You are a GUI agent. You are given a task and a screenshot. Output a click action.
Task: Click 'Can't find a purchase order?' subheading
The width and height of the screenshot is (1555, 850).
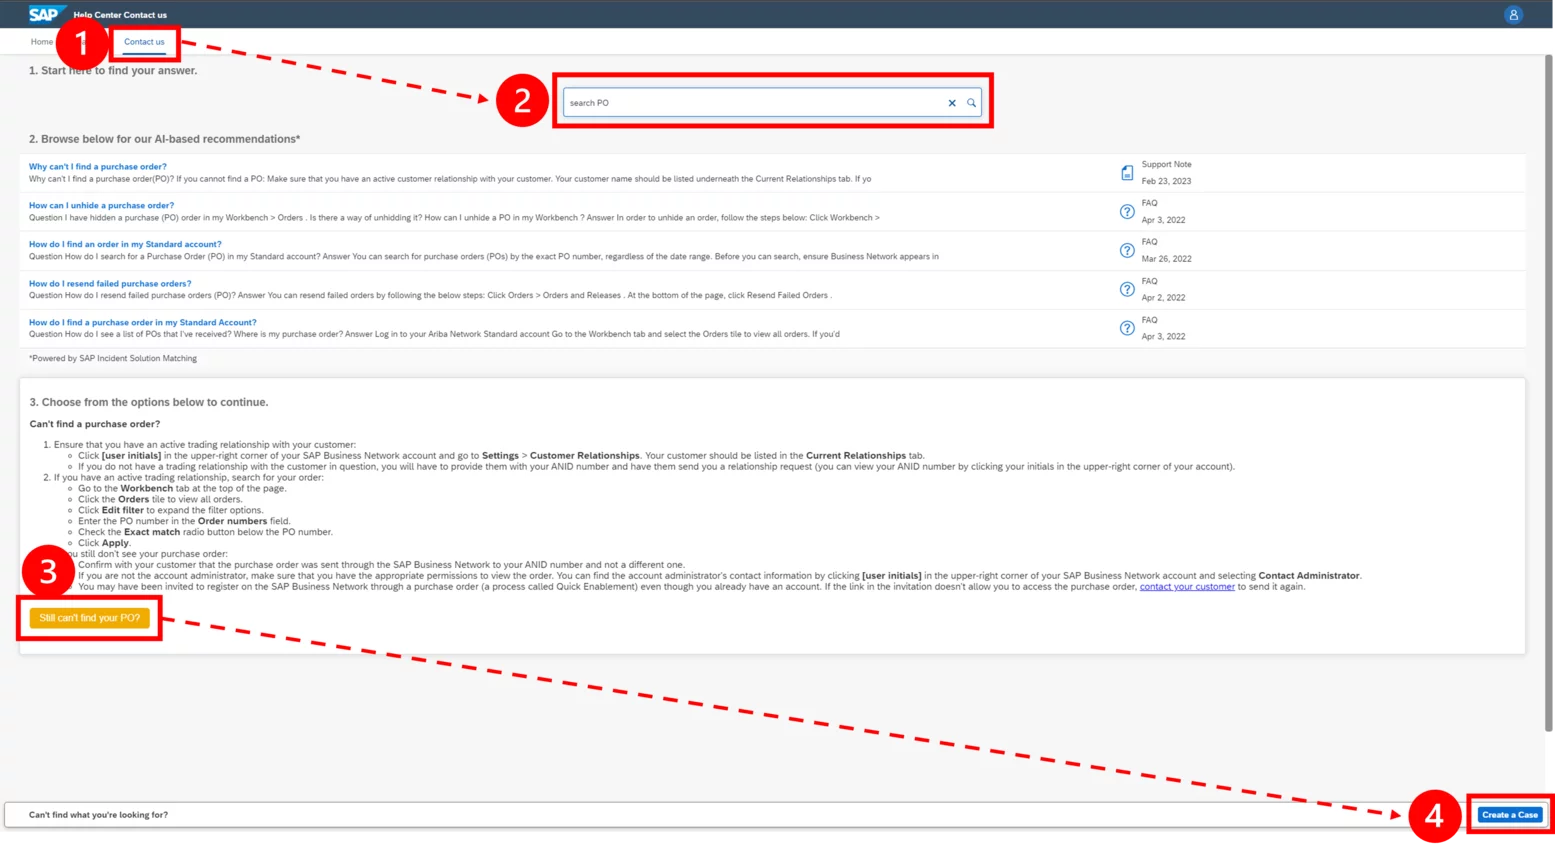tap(95, 424)
